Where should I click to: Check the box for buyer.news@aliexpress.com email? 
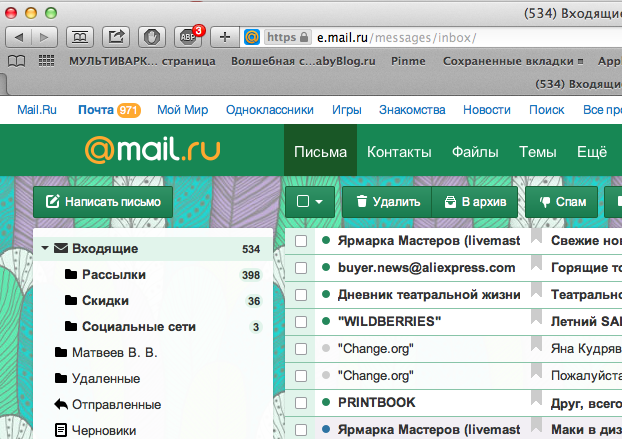click(300, 268)
